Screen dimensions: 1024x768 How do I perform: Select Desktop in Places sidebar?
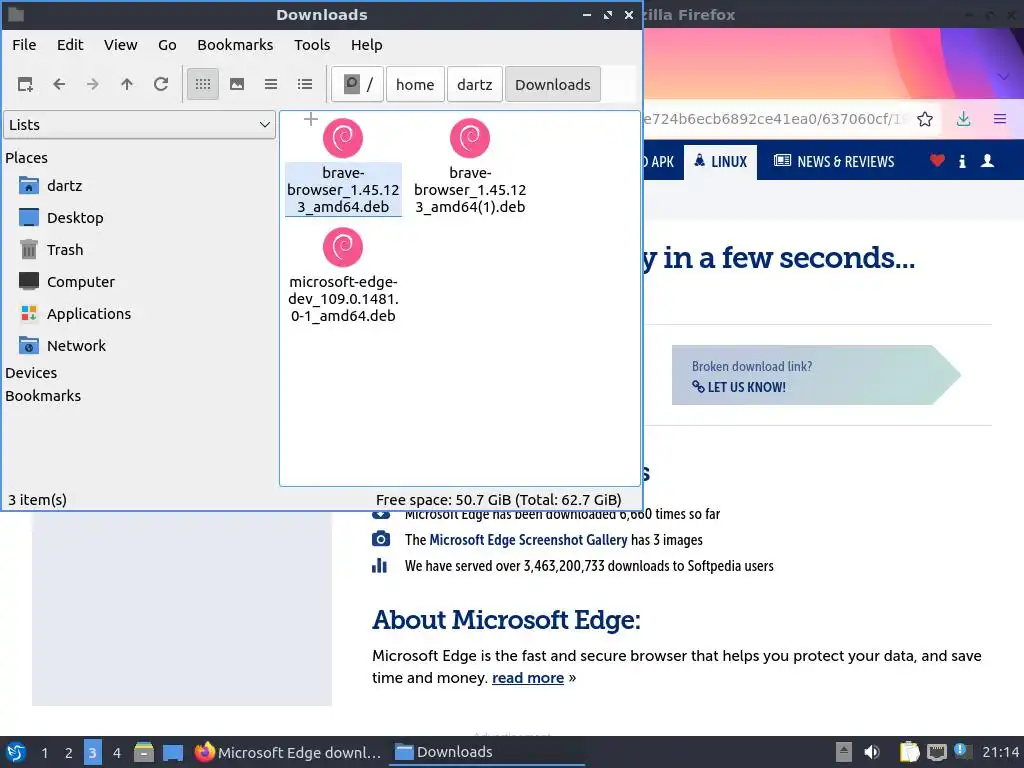pos(74,218)
